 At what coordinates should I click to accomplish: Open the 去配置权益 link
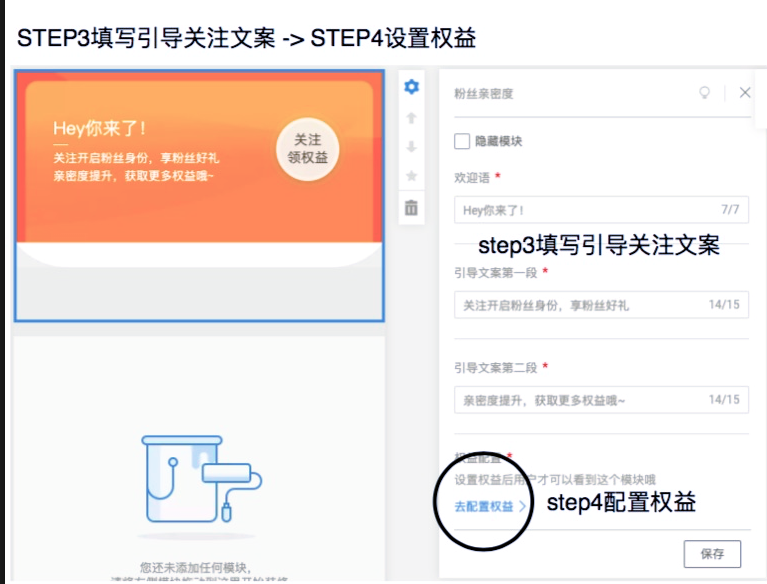point(490,506)
